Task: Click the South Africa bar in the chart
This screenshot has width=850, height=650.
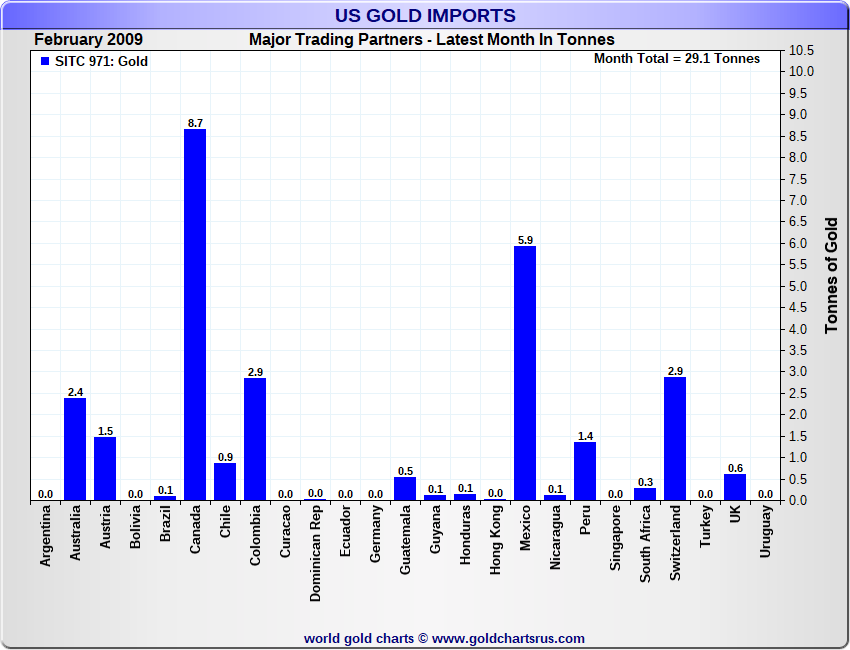Action: [645, 494]
